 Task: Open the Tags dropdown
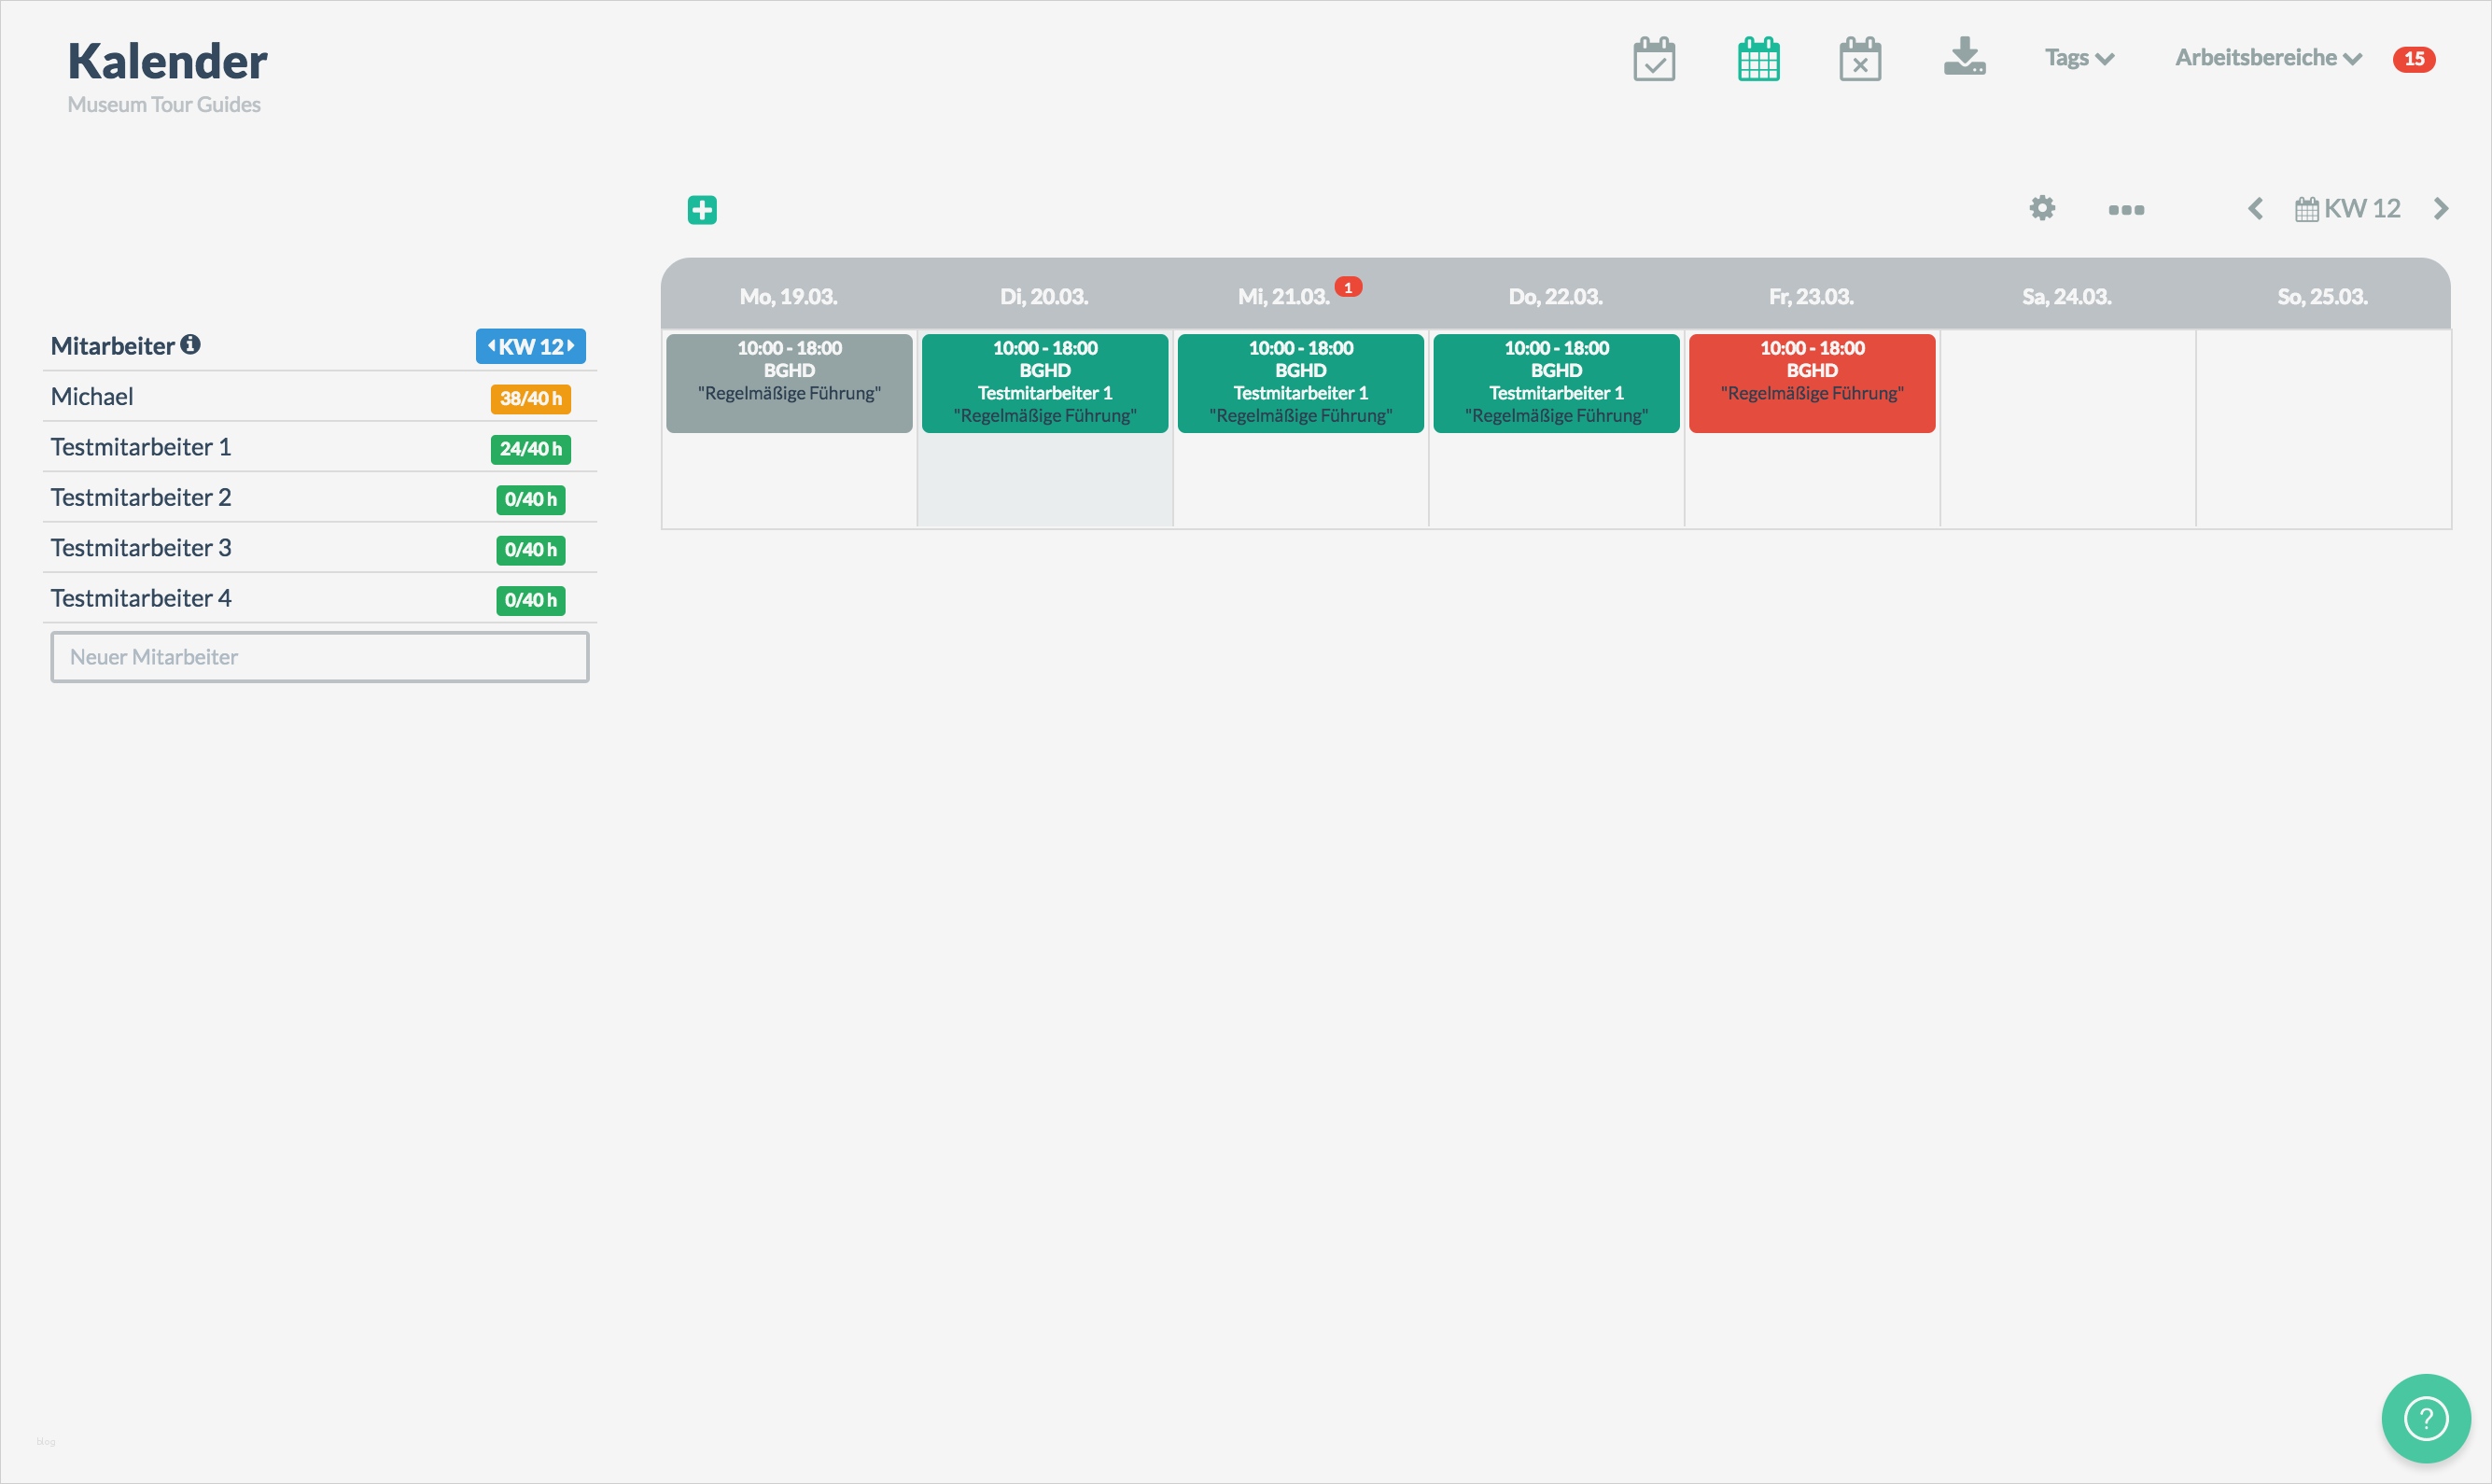pos(2078,58)
